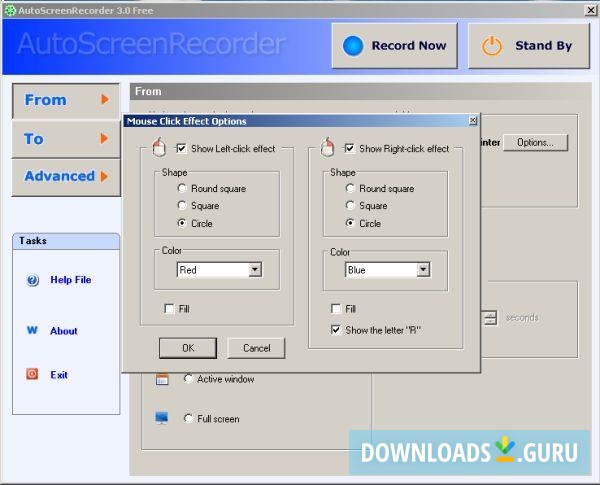Image resolution: width=600 pixels, height=485 pixels.
Task: Click the green AutoScreenRecorder title bar icon
Action: [10, 10]
